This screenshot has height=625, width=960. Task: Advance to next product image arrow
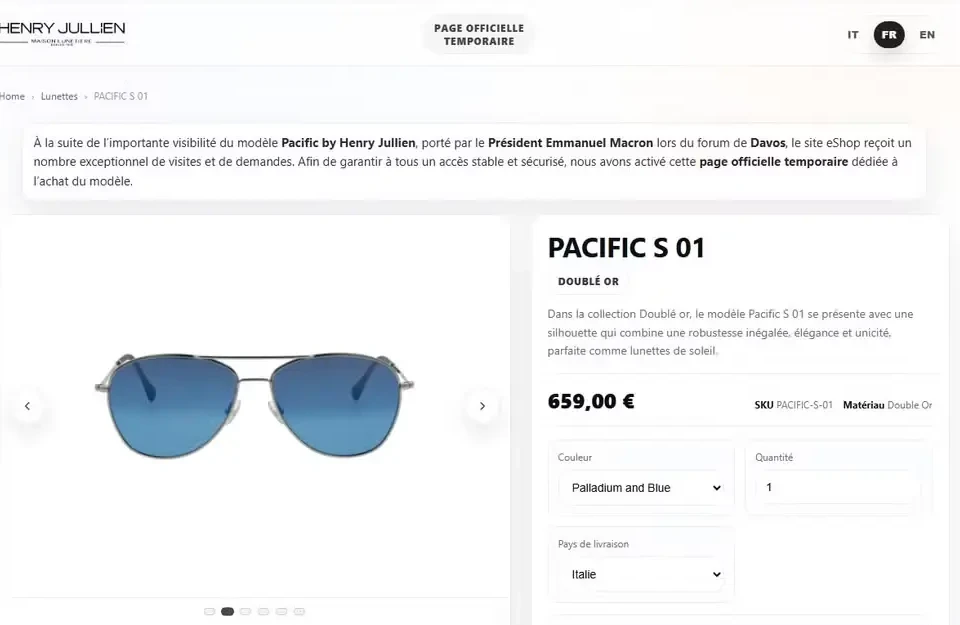[x=482, y=406]
